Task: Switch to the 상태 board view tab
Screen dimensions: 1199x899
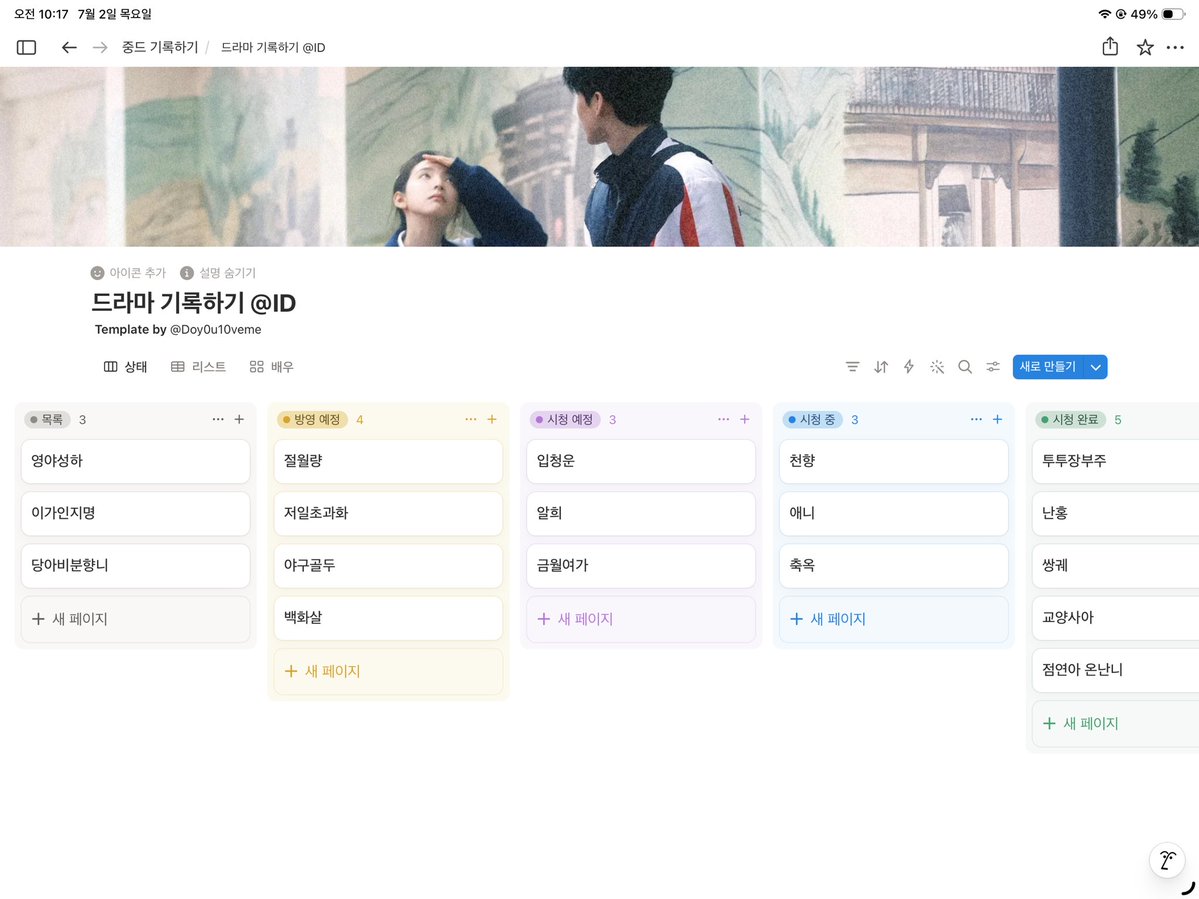Action: pyautogui.click(x=125, y=367)
